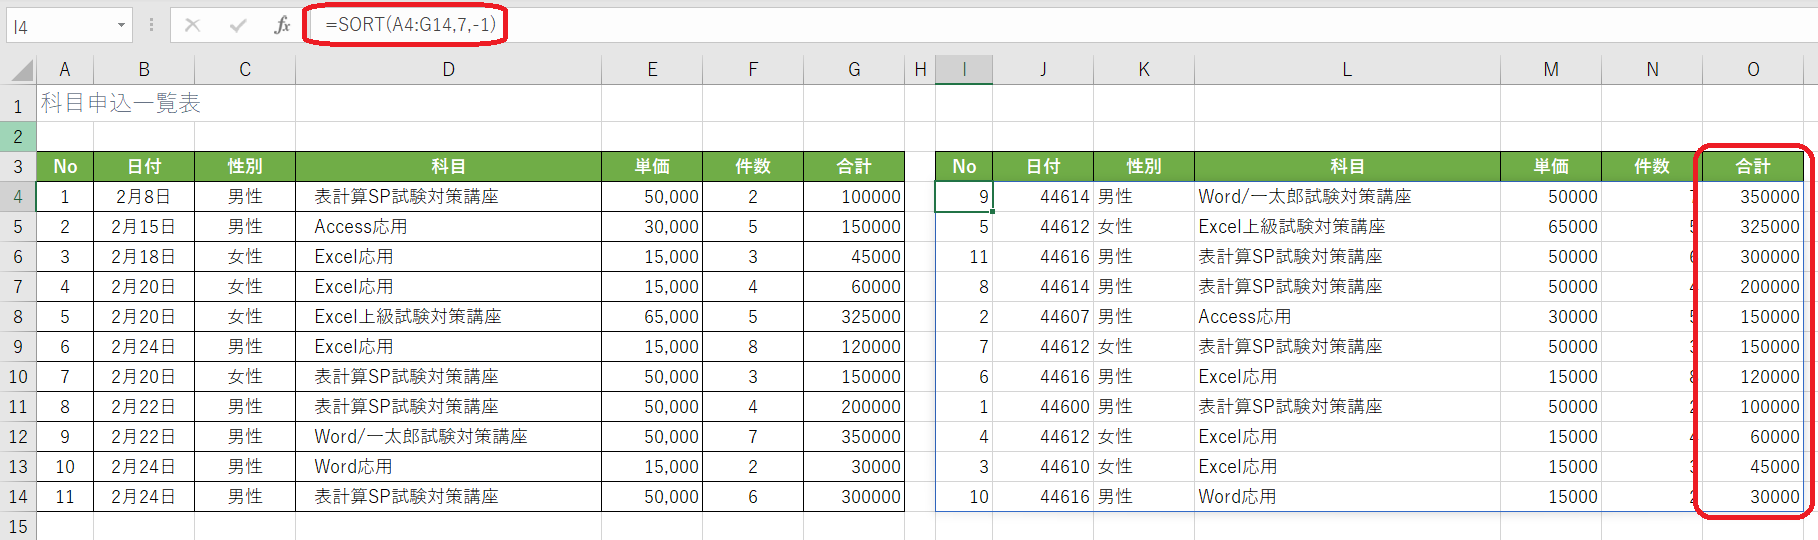The height and width of the screenshot is (540, 1818).
Task: Select cell I4 containing 9
Action: pos(964,197)
